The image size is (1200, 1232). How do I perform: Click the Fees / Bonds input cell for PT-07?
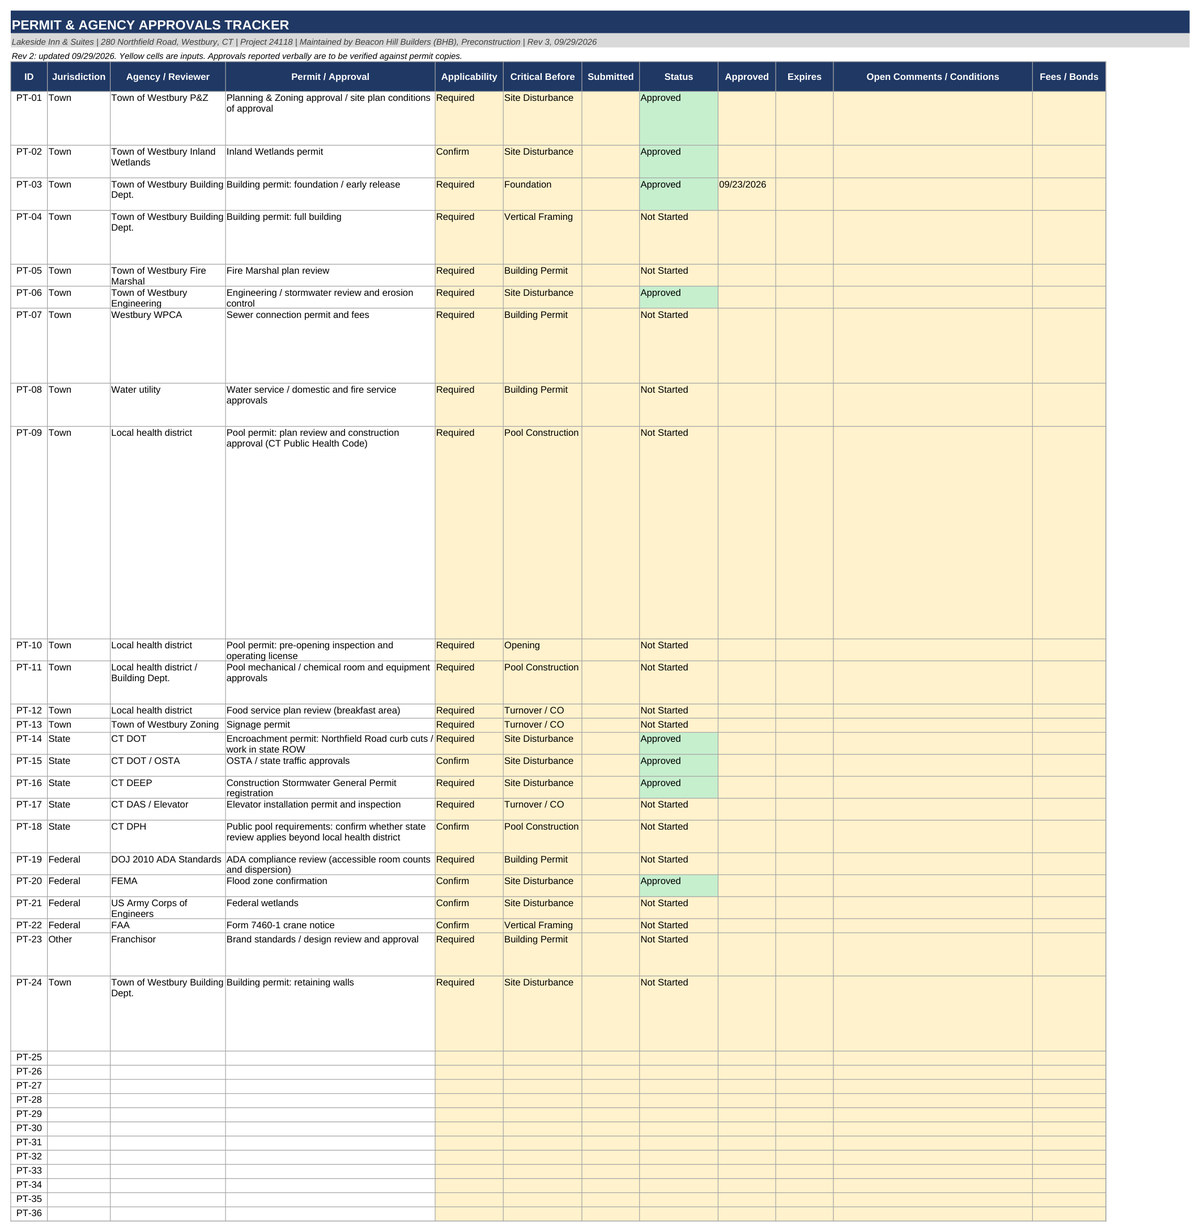(1069, 346)
